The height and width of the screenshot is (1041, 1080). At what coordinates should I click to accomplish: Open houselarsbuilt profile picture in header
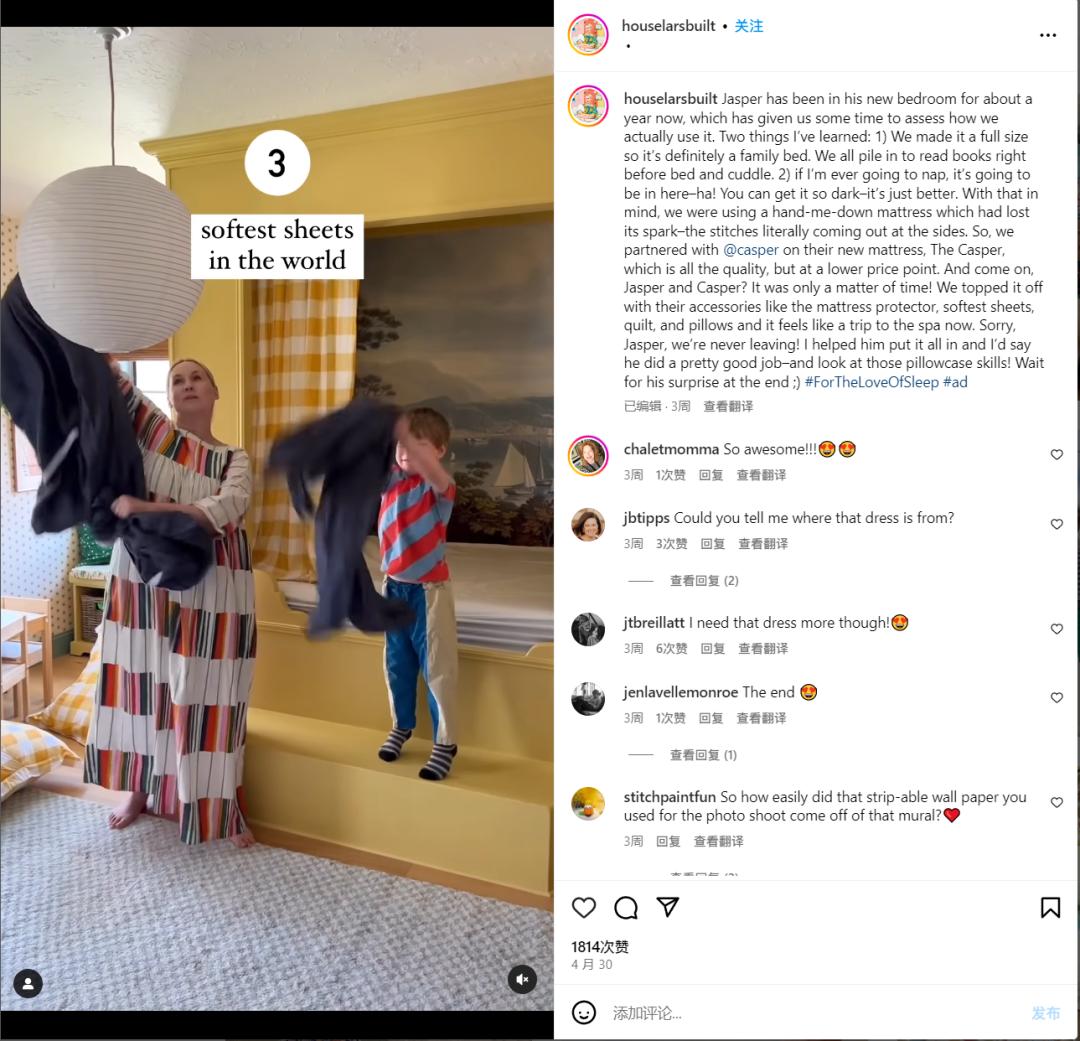588,34
